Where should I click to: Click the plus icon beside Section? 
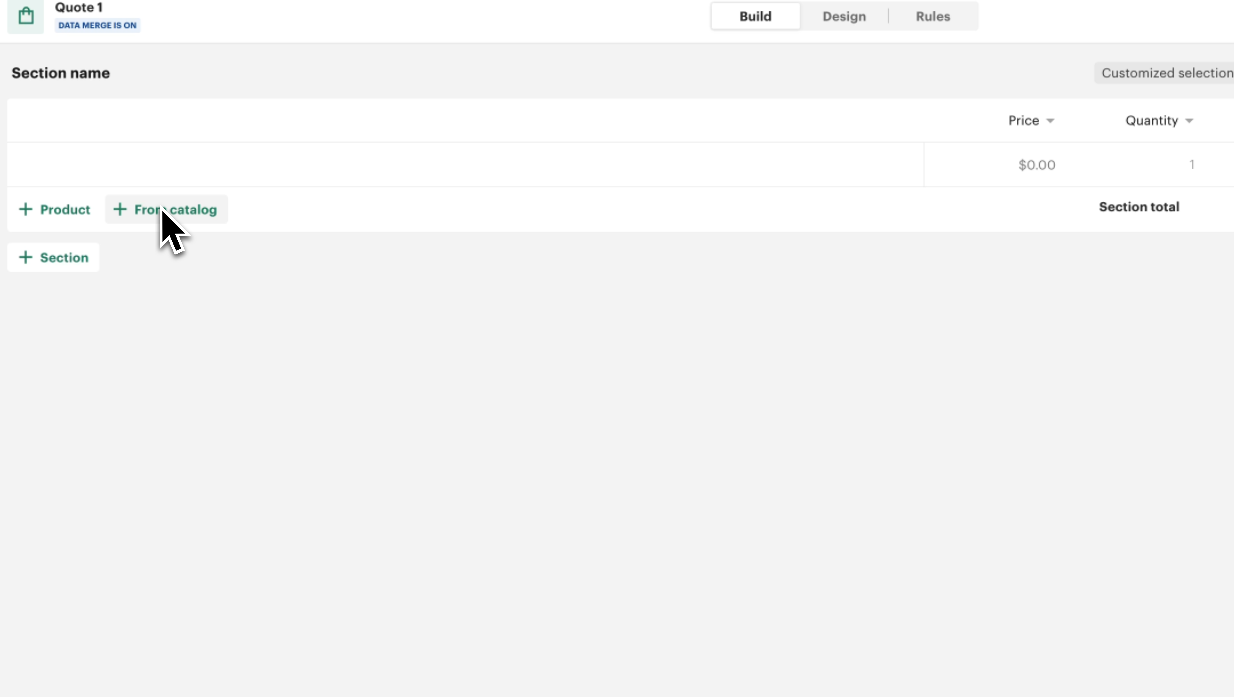coord(26,258)
